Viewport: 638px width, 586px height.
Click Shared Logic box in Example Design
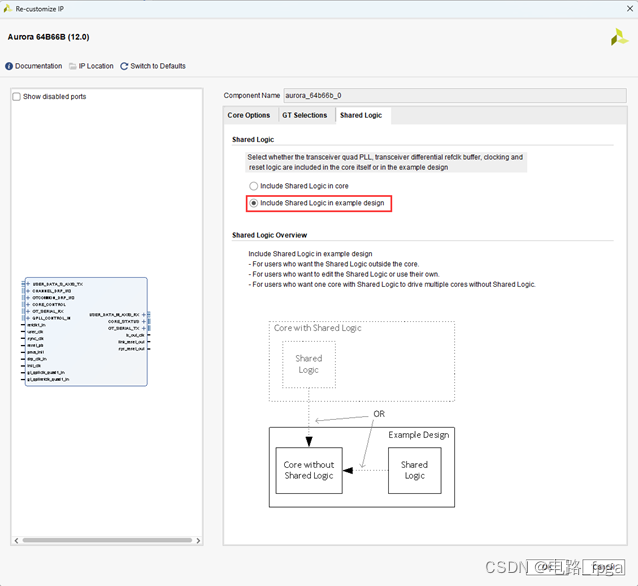[x=415, y=470]
